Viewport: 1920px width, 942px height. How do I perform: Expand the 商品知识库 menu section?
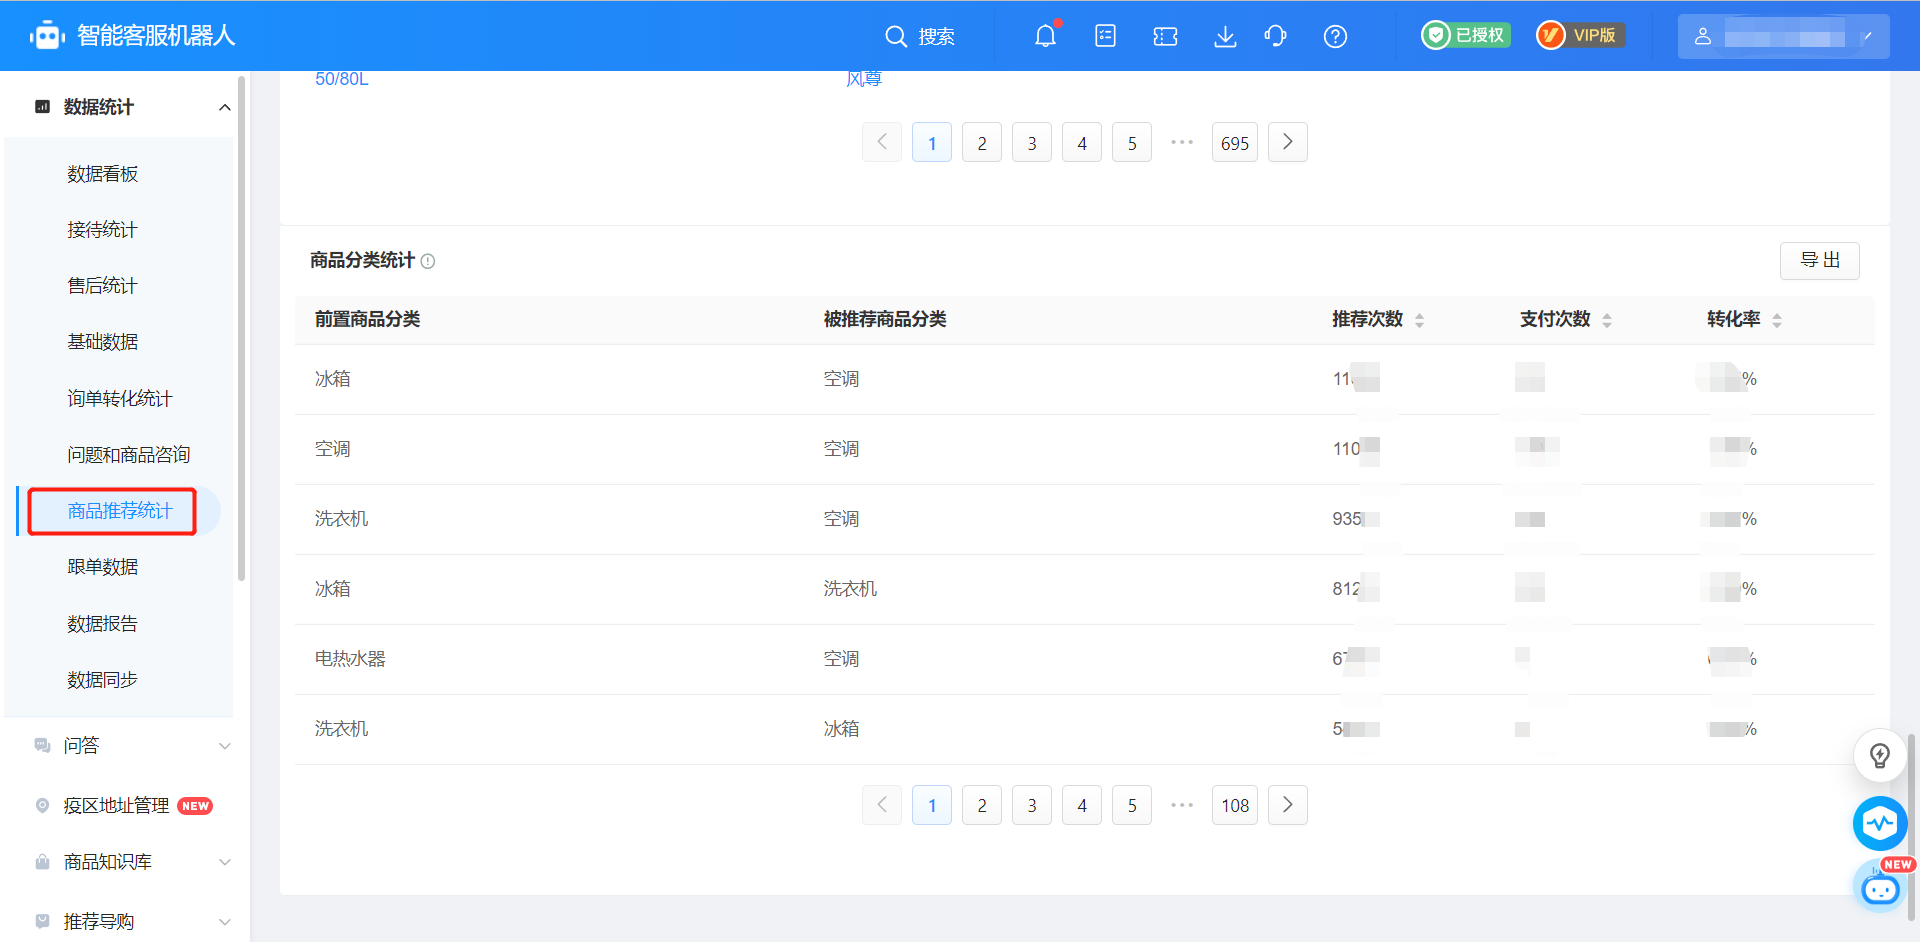click(224, 862)
